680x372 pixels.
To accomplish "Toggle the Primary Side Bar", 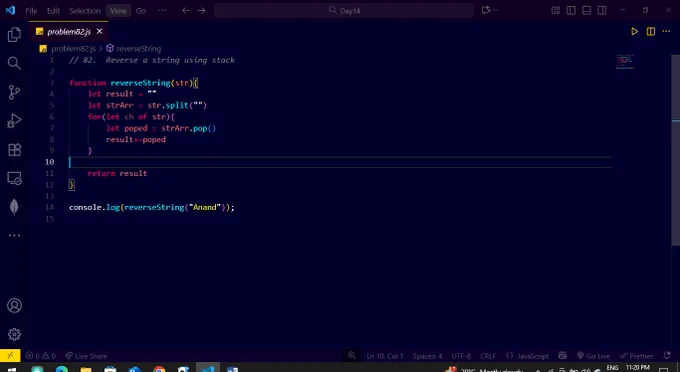I will pyautogui.click(x=571, y=10).
